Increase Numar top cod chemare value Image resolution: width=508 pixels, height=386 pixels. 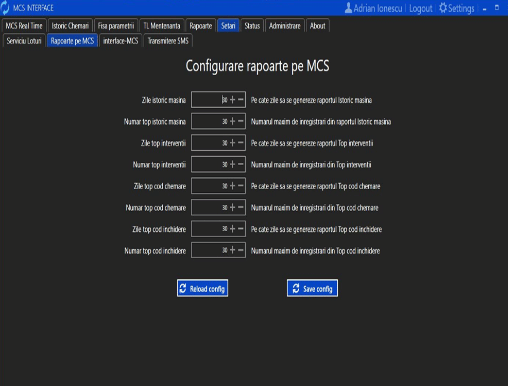pyautogui.click(x=233, y=207)
